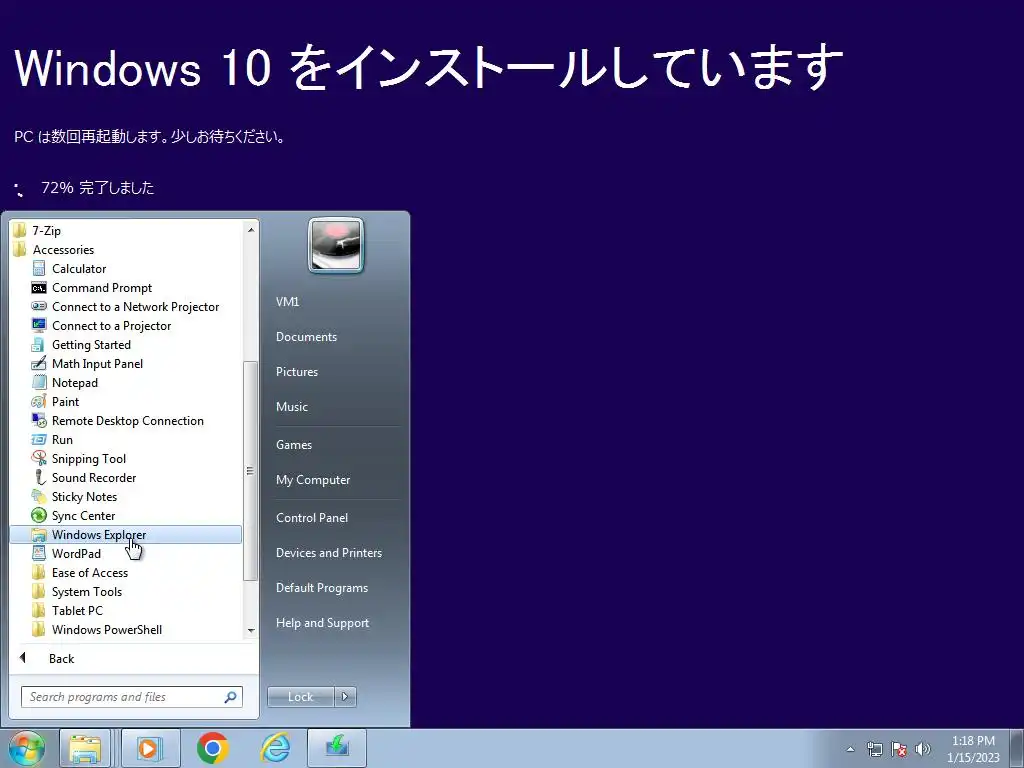Open Devices and Printers
Viewport: 1024px width, 768px height.
pos(328,552)
